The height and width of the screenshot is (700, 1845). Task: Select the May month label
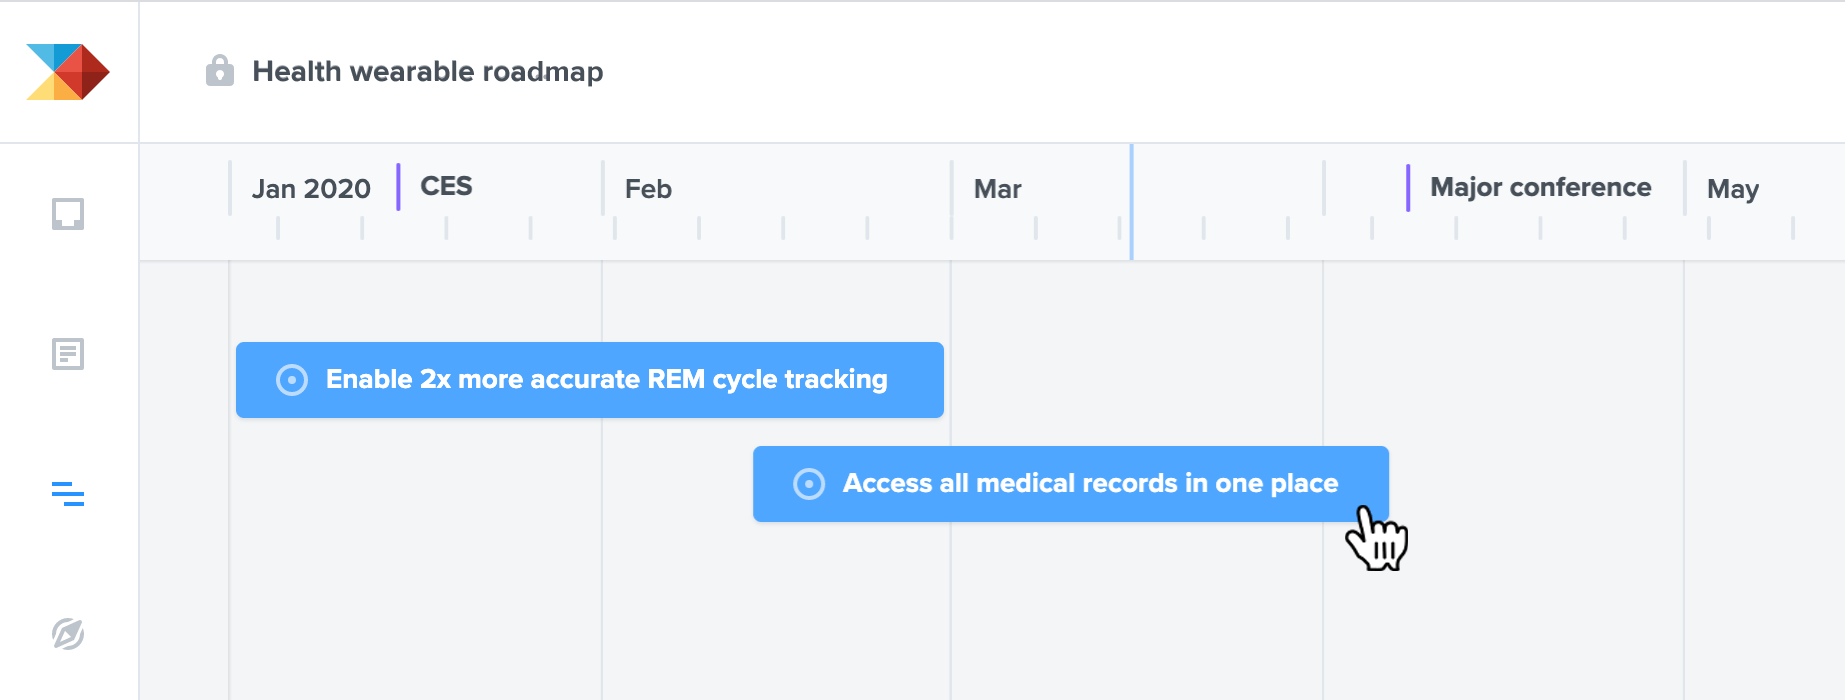[1733, 189]
